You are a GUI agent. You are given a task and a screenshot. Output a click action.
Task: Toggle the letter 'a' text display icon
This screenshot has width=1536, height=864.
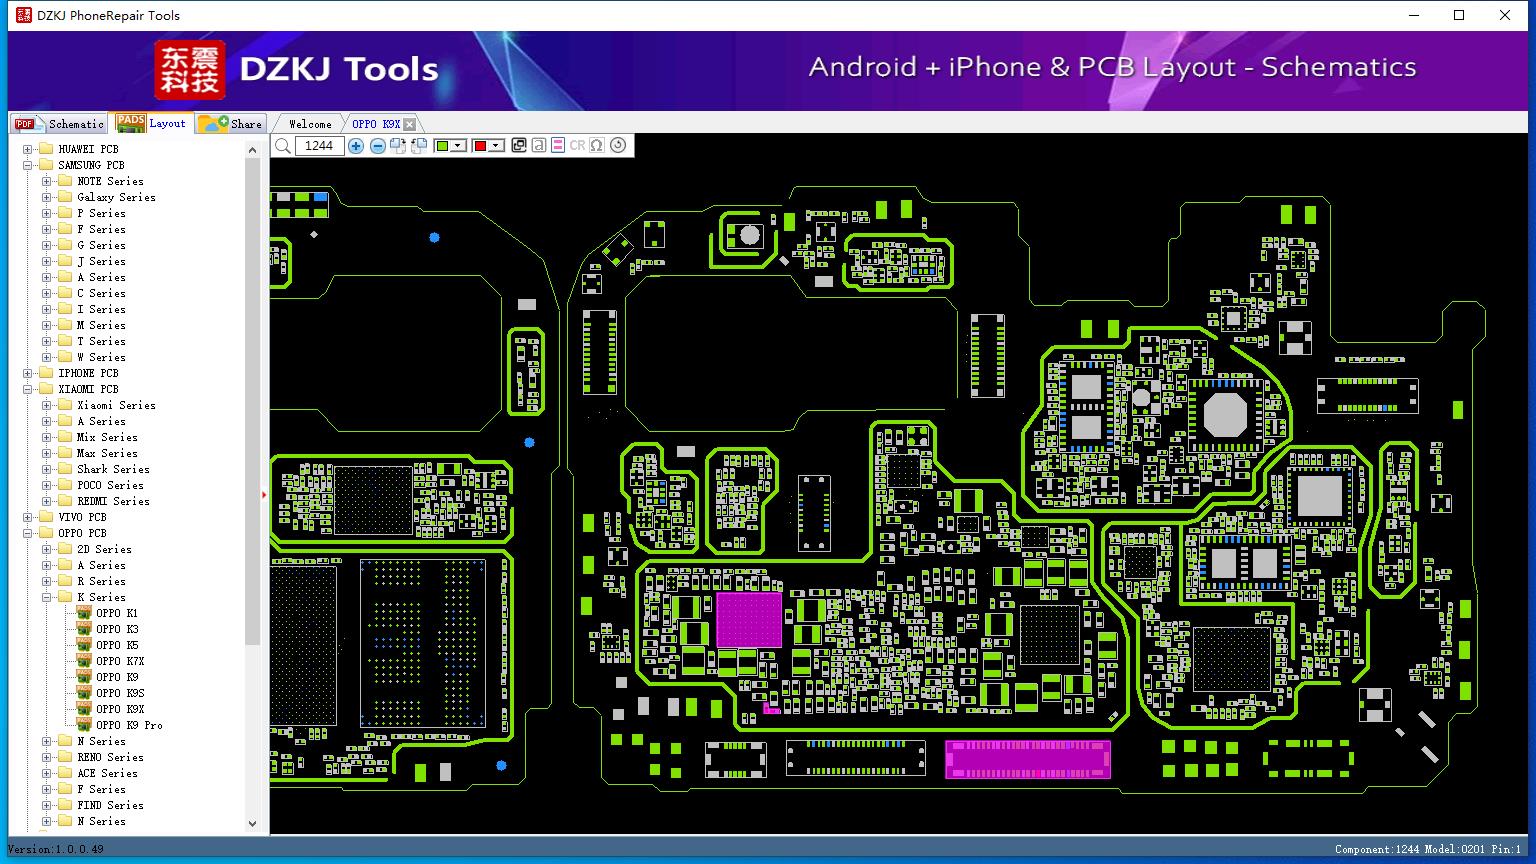539,146
